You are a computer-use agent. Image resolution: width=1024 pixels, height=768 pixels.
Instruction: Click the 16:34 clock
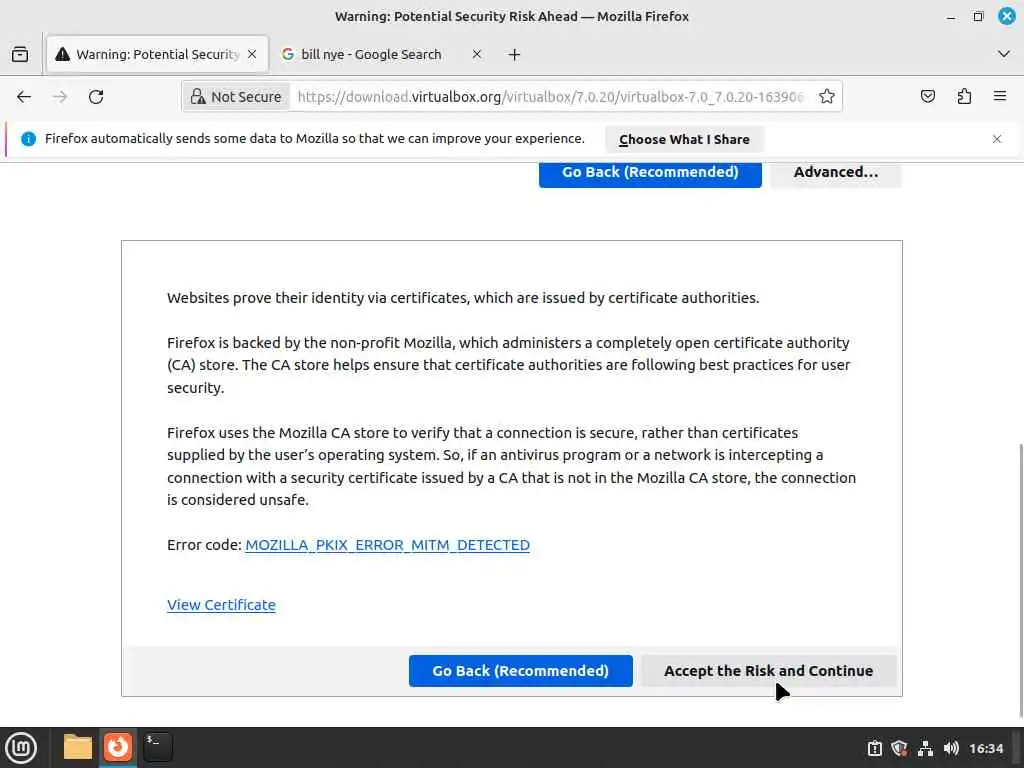click(x=985, y=748)
